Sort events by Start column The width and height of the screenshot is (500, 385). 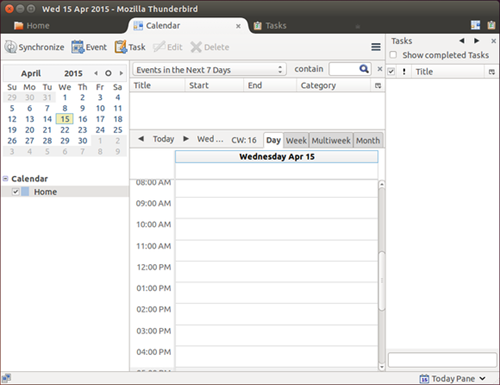pos(214,85)
